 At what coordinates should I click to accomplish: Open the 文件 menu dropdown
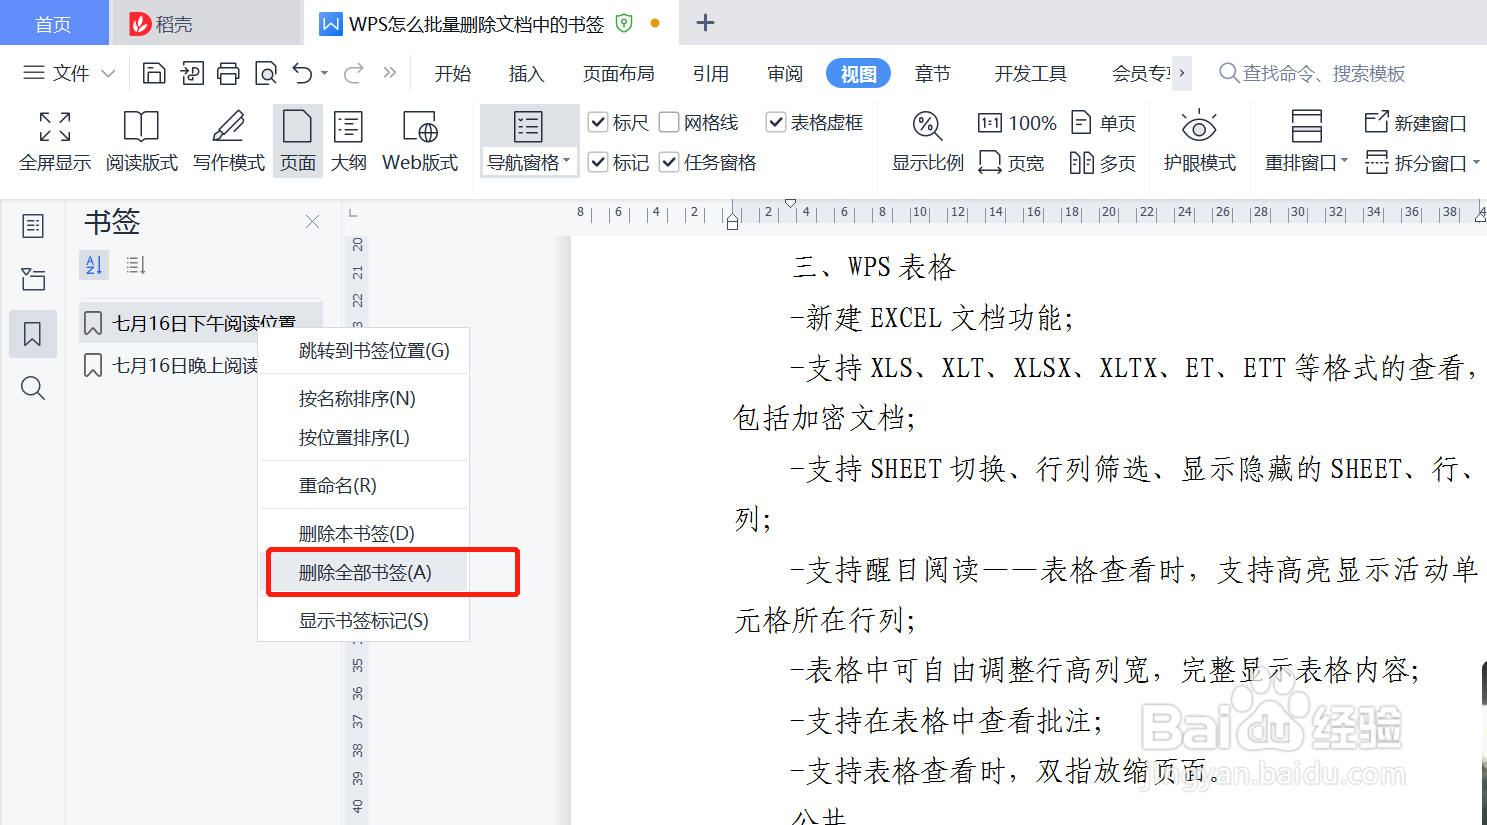(69, 73)
